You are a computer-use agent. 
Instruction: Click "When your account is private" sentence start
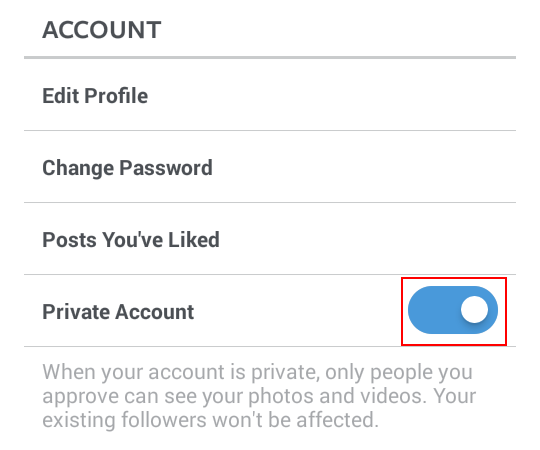point(178,372)
